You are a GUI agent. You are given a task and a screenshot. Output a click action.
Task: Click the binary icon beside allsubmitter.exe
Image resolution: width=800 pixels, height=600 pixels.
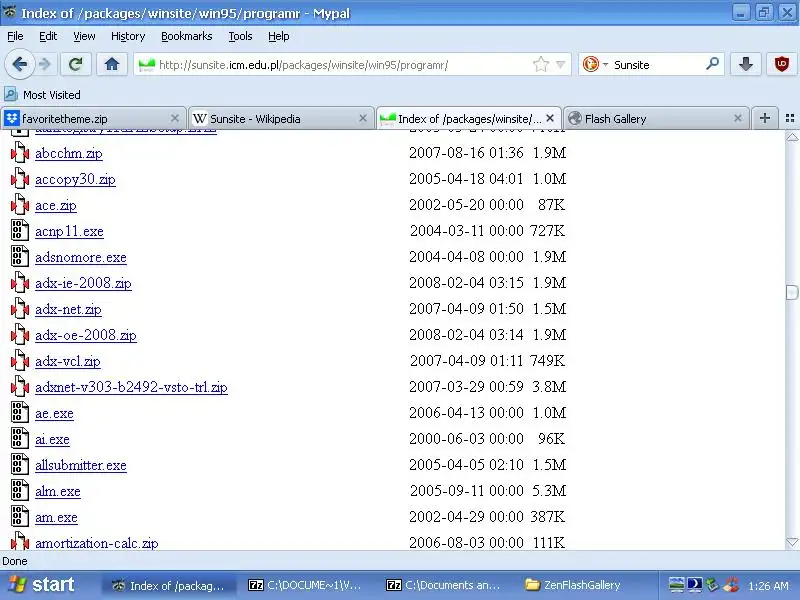click(x=20, y=465)
